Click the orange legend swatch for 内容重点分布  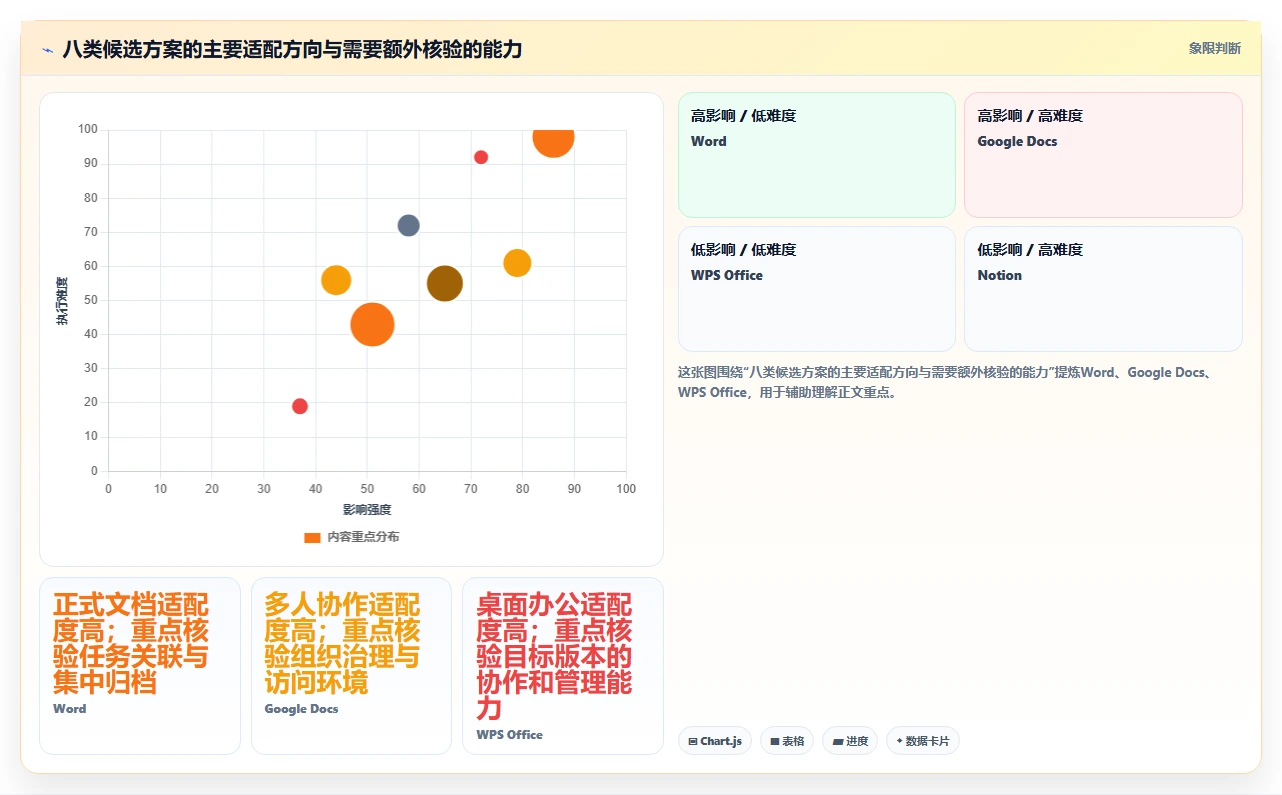click(312, 537)
